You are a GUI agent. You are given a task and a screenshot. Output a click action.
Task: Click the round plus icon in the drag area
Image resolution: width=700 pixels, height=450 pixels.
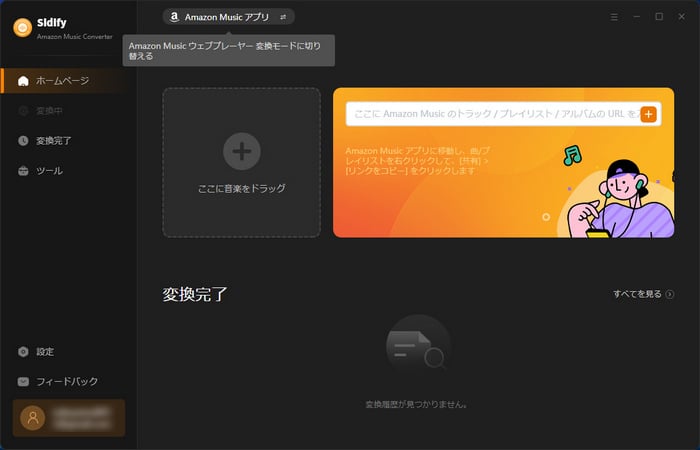tap(242, 151)
